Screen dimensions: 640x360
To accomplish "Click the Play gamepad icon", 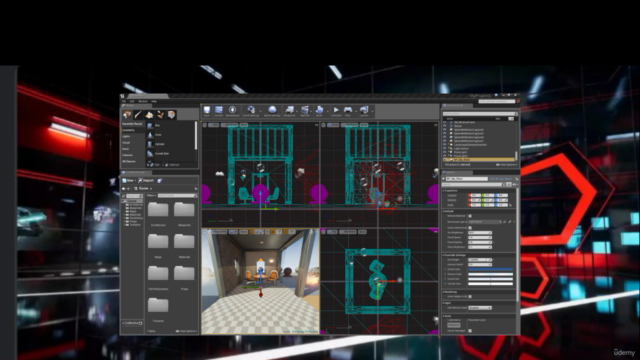I will tap(348, 111).
